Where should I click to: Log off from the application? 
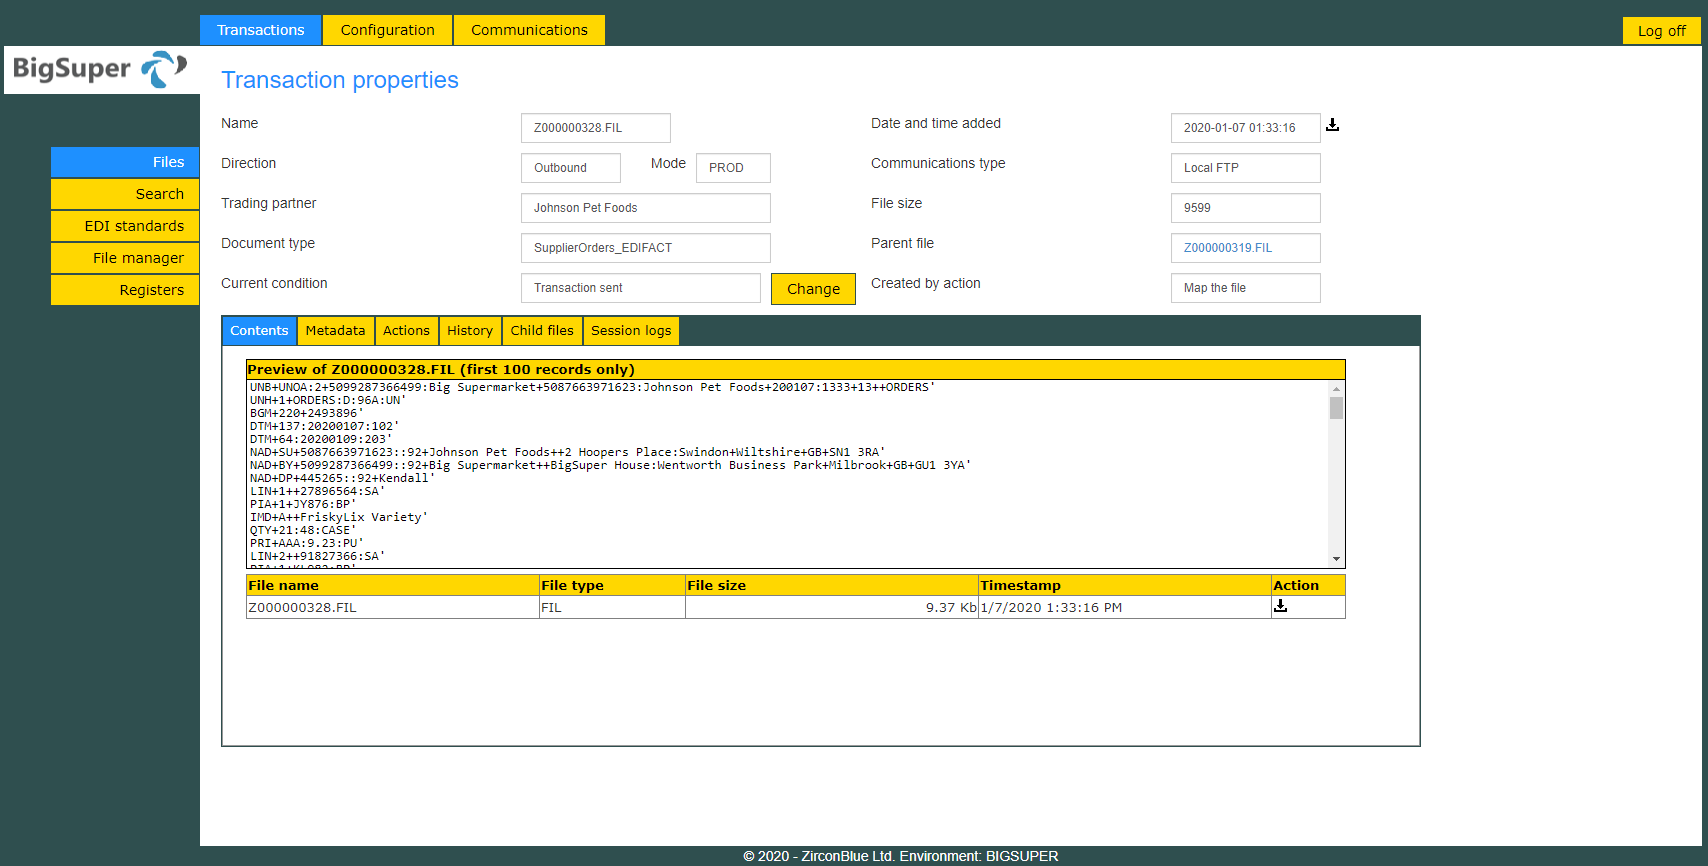tap(1661, 31)
